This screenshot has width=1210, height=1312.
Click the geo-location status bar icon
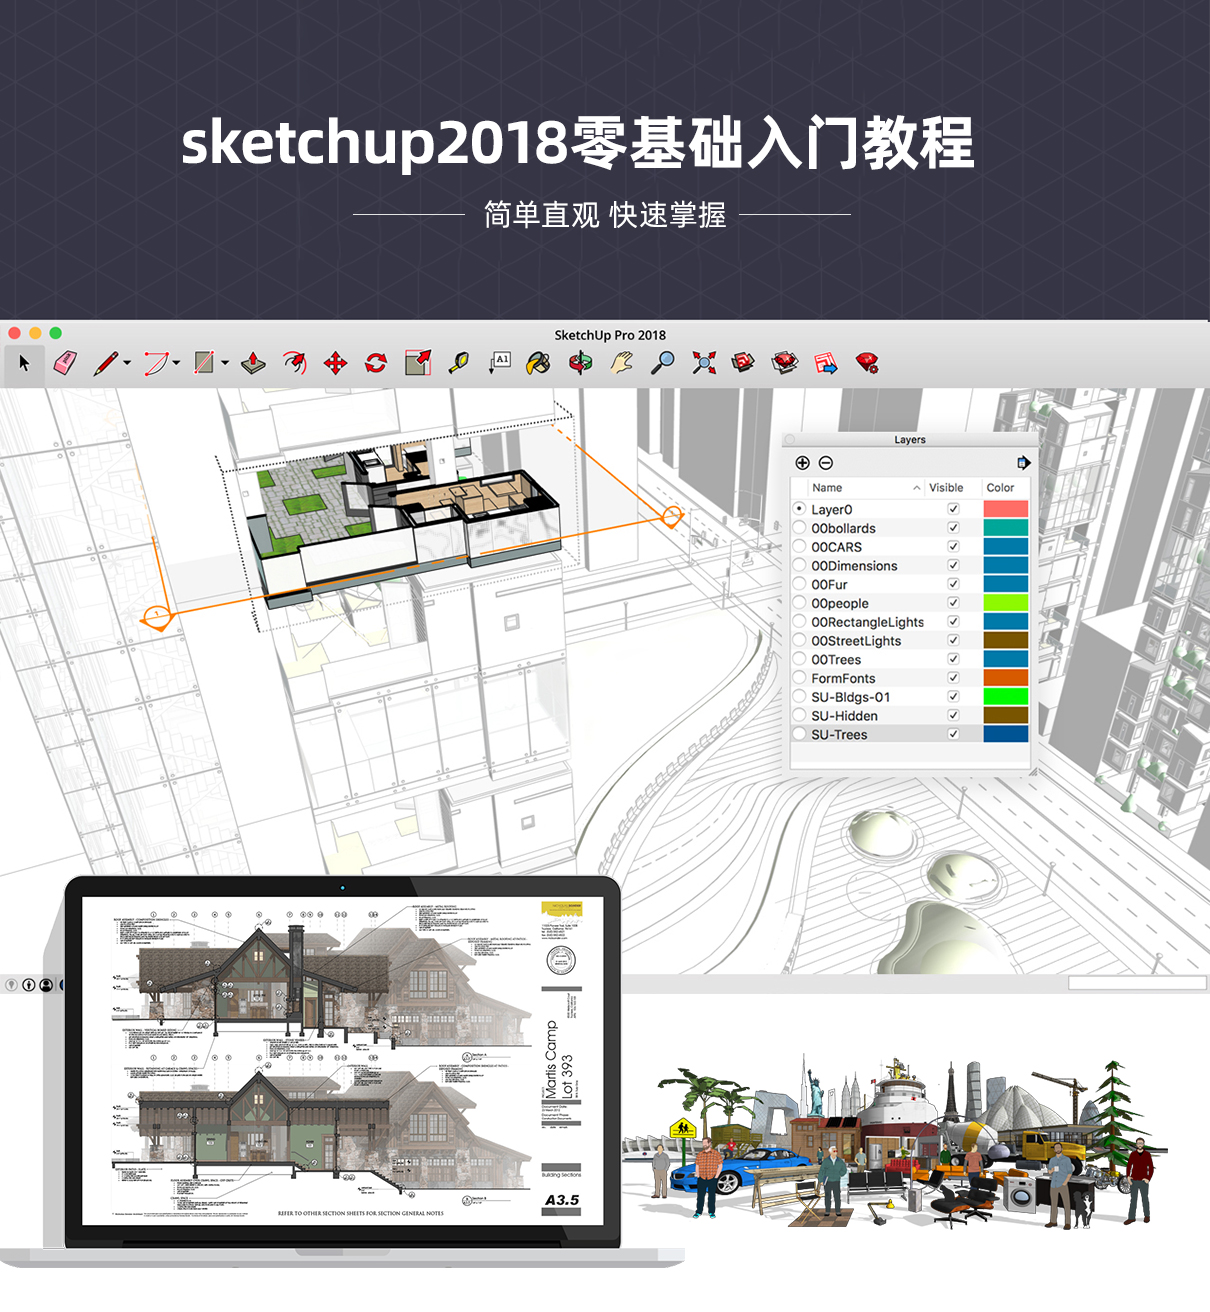pos(12,985)
